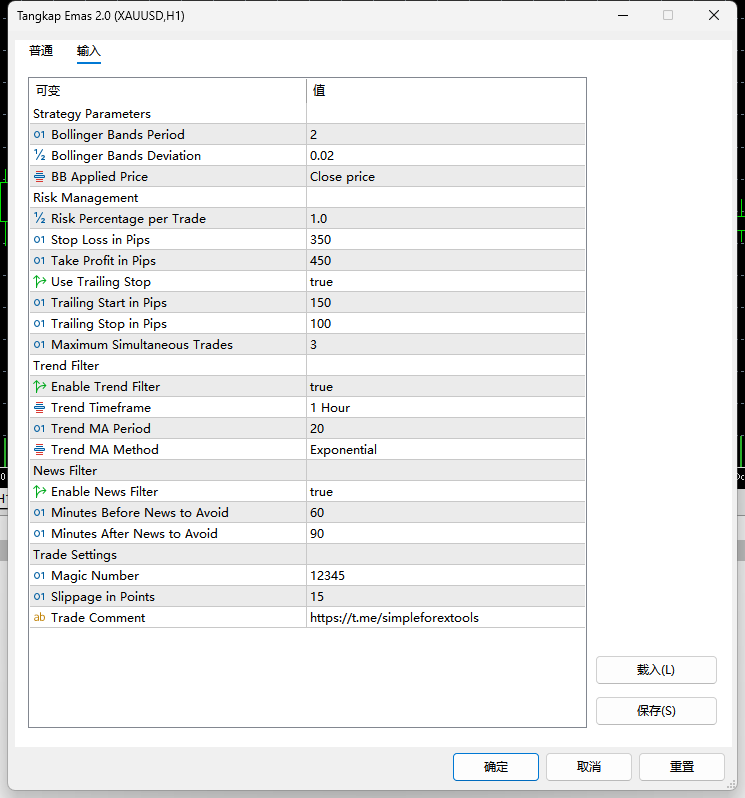The width and height of the screenshot is (745, 798).
Task: Click the 保存(S) save button
Action: pyautogui.click(x=656, y=710)
